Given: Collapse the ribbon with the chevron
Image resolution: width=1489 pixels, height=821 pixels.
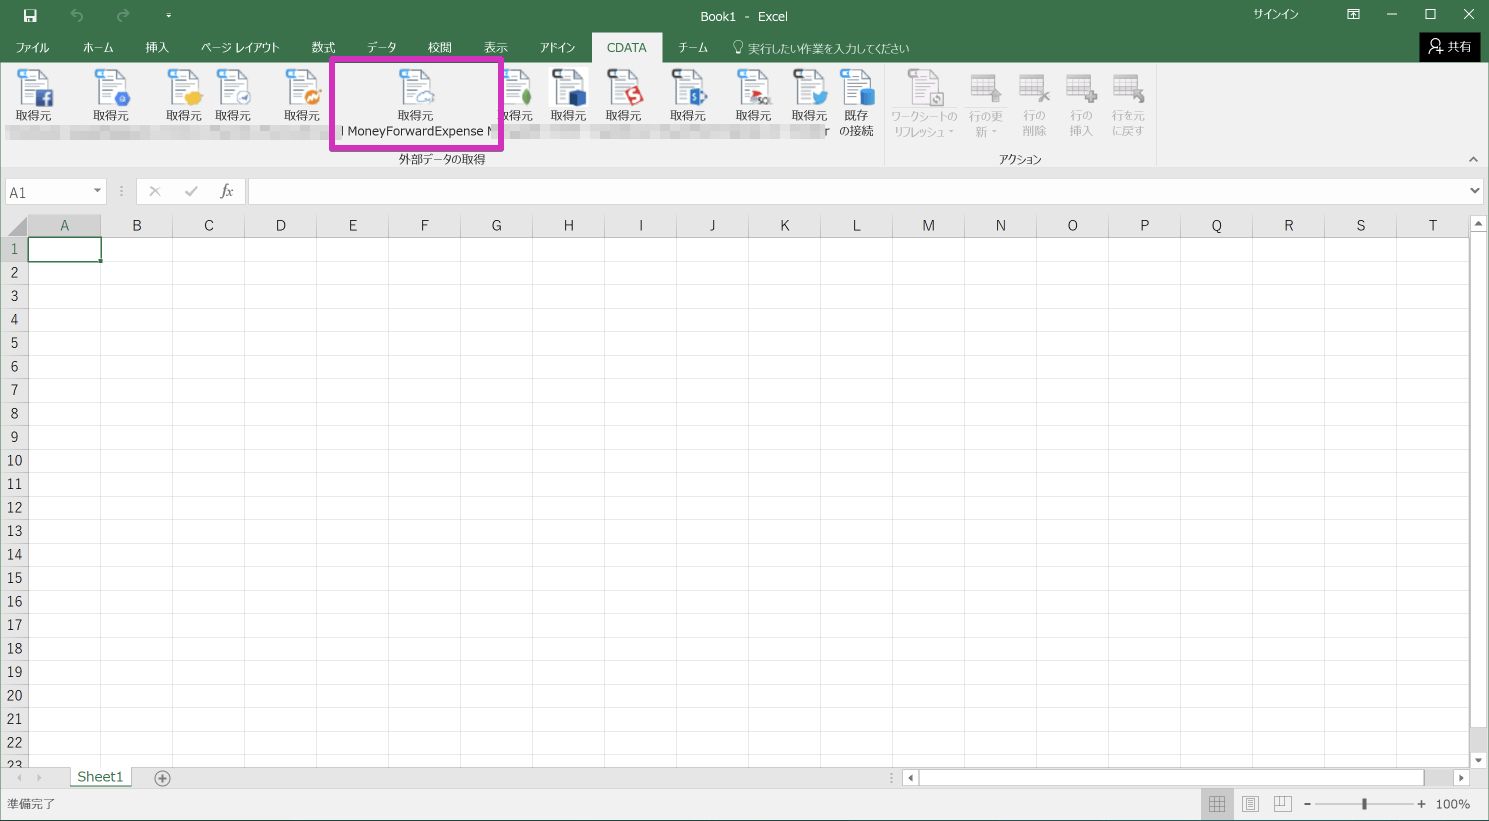Looking at the screenshot, I should pyautogui.click(x=1473, y=160).
